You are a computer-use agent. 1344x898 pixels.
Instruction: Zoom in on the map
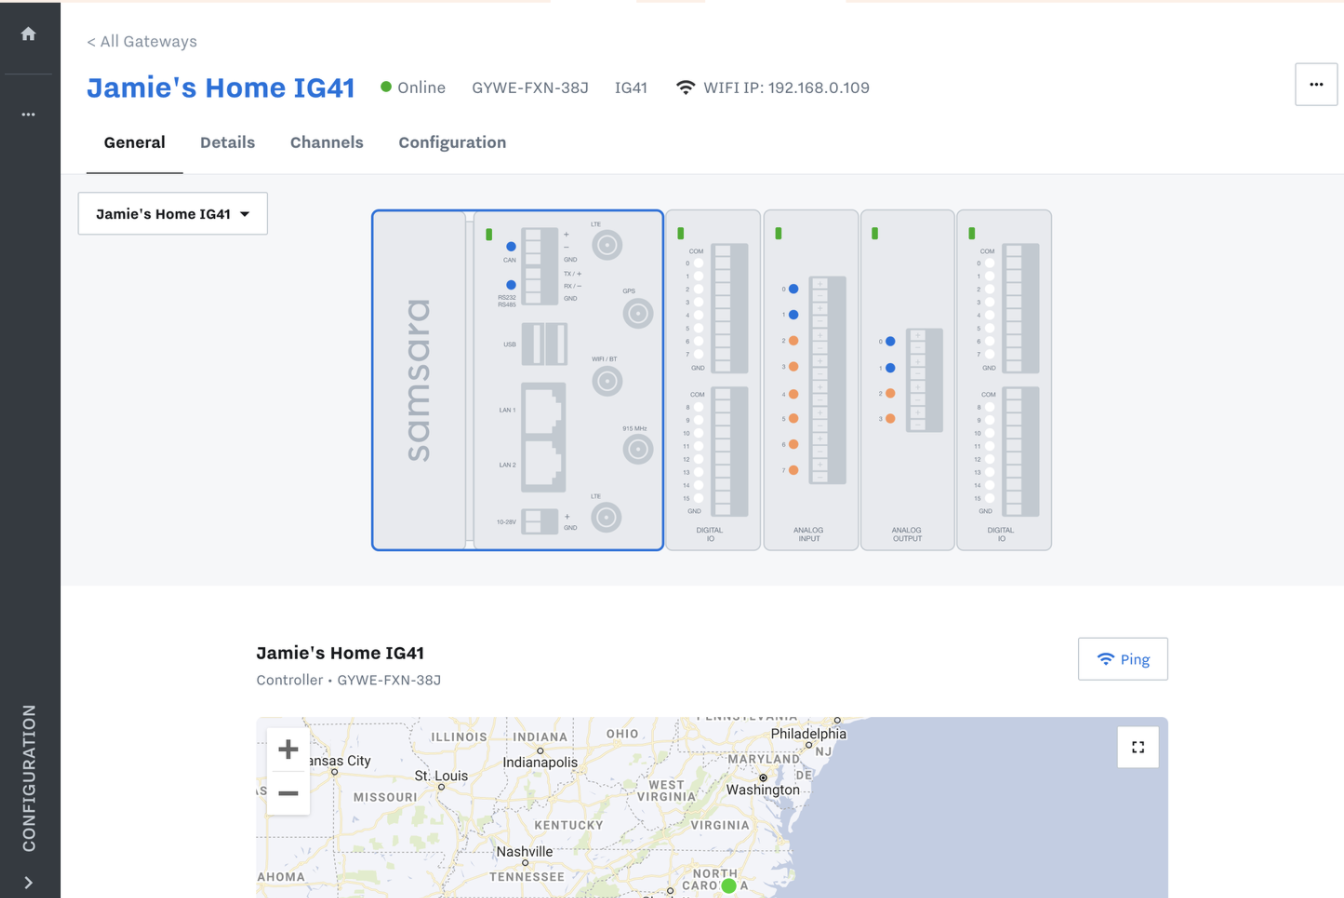288,749
